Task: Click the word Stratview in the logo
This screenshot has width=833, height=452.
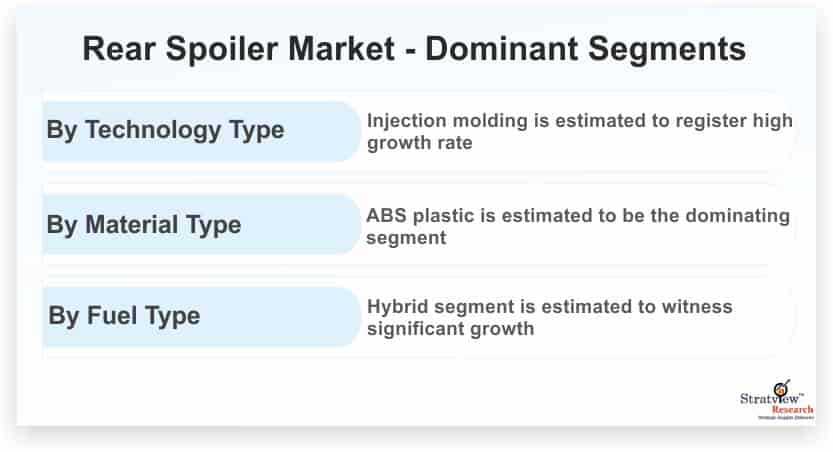Action: 769,398
